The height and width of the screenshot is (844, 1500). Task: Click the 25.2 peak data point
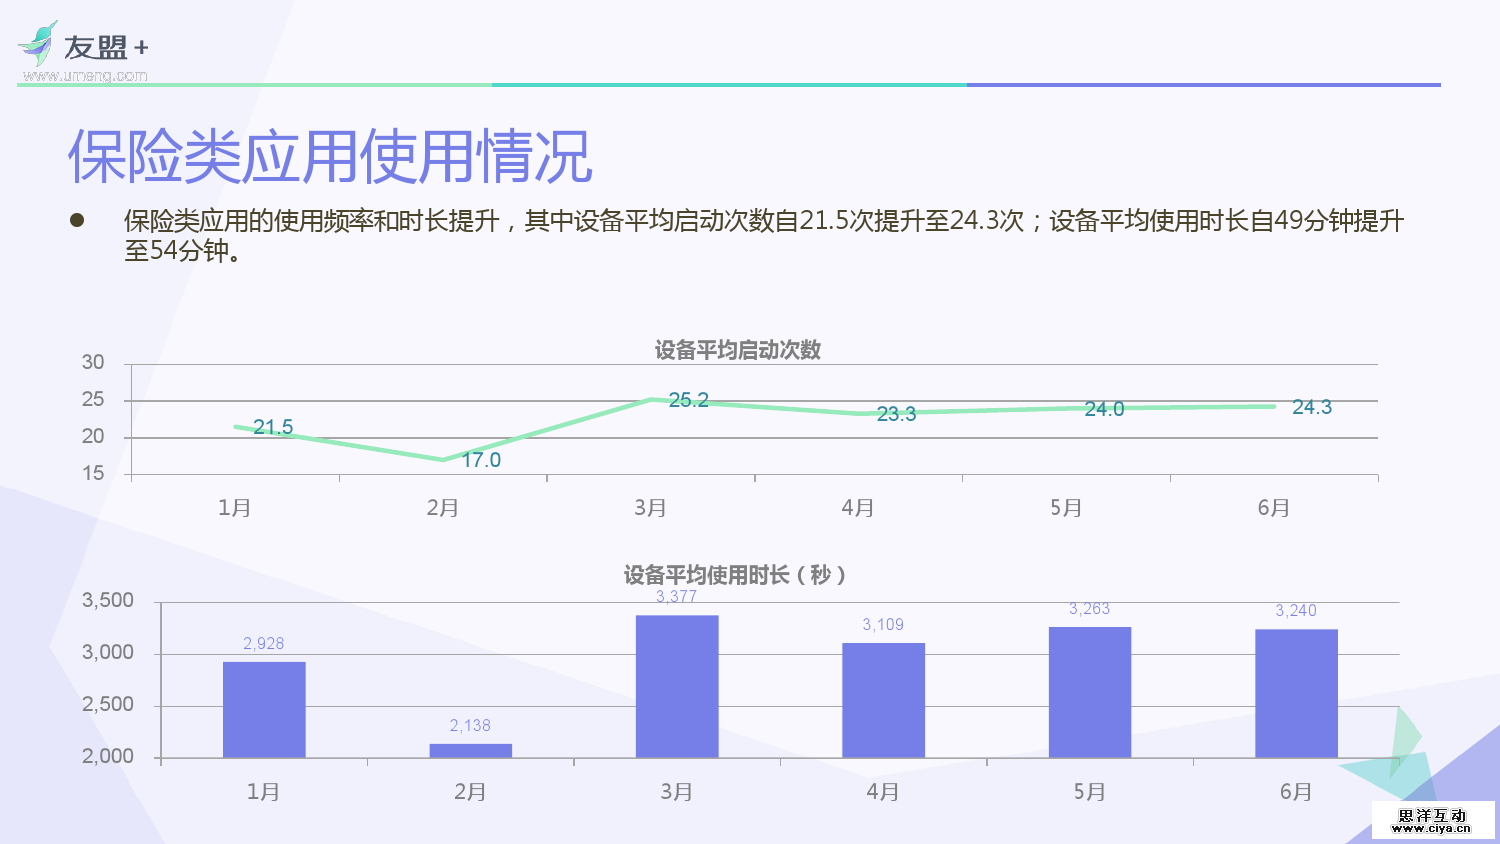[x=651, y=400]
